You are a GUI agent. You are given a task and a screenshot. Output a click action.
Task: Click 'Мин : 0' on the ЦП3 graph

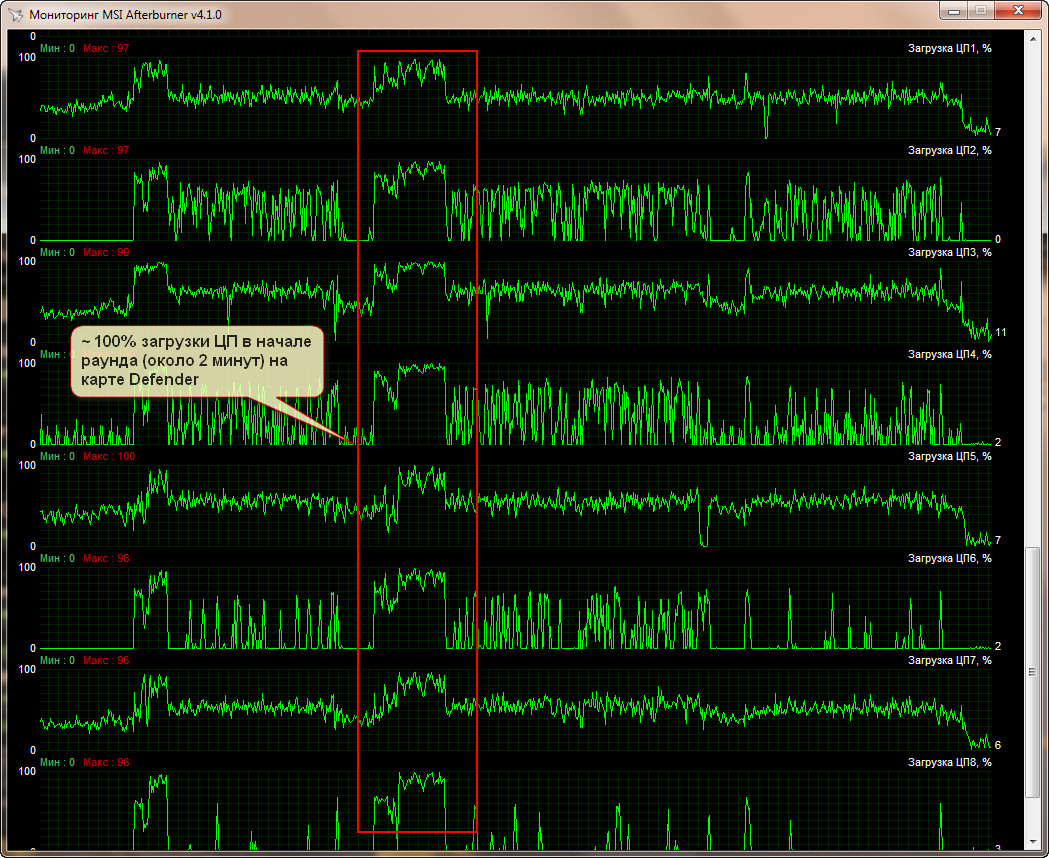point(58,252)
